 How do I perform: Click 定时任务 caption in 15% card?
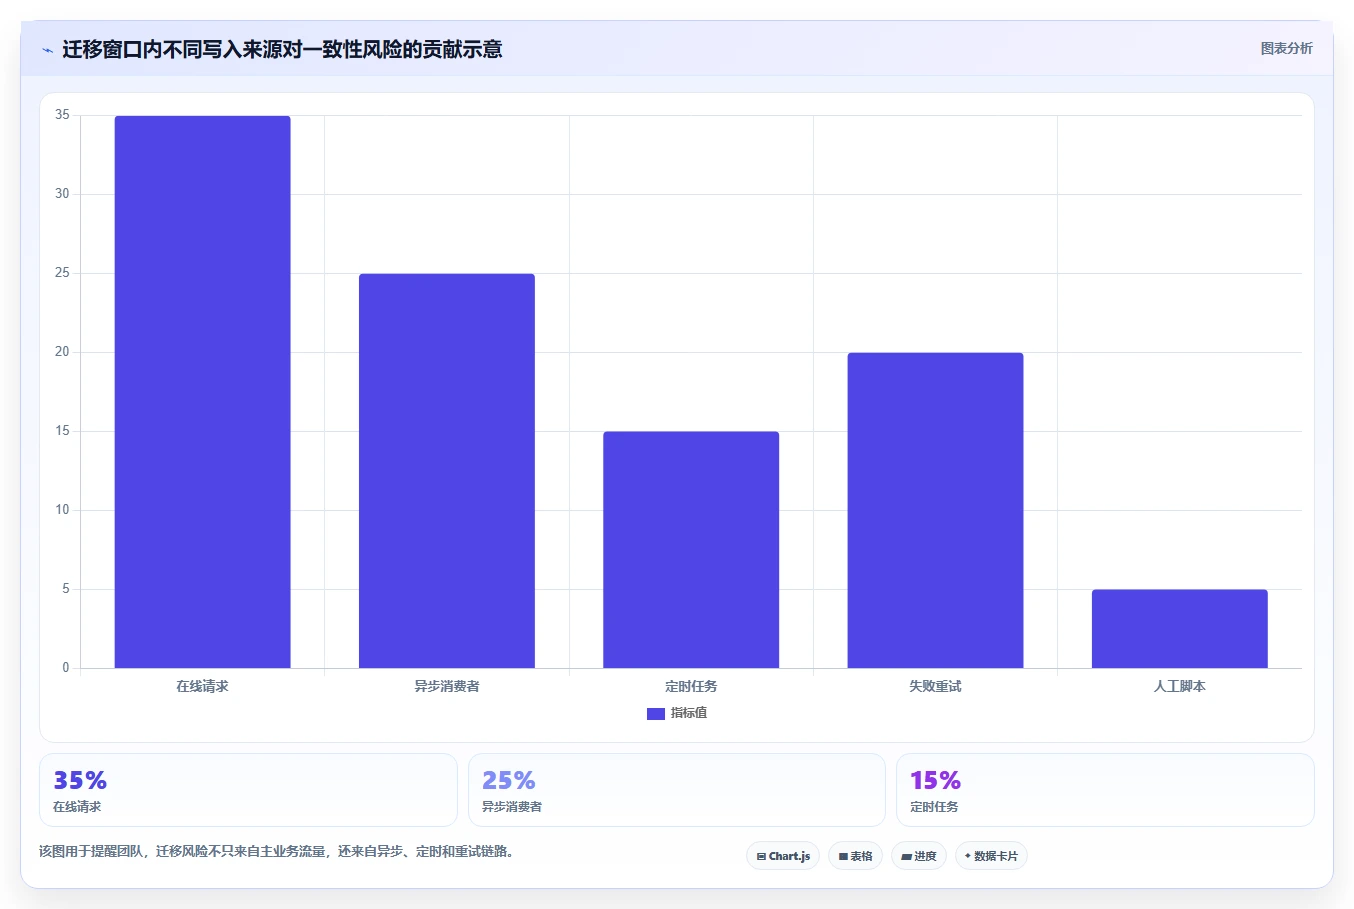tap(934, 807)
